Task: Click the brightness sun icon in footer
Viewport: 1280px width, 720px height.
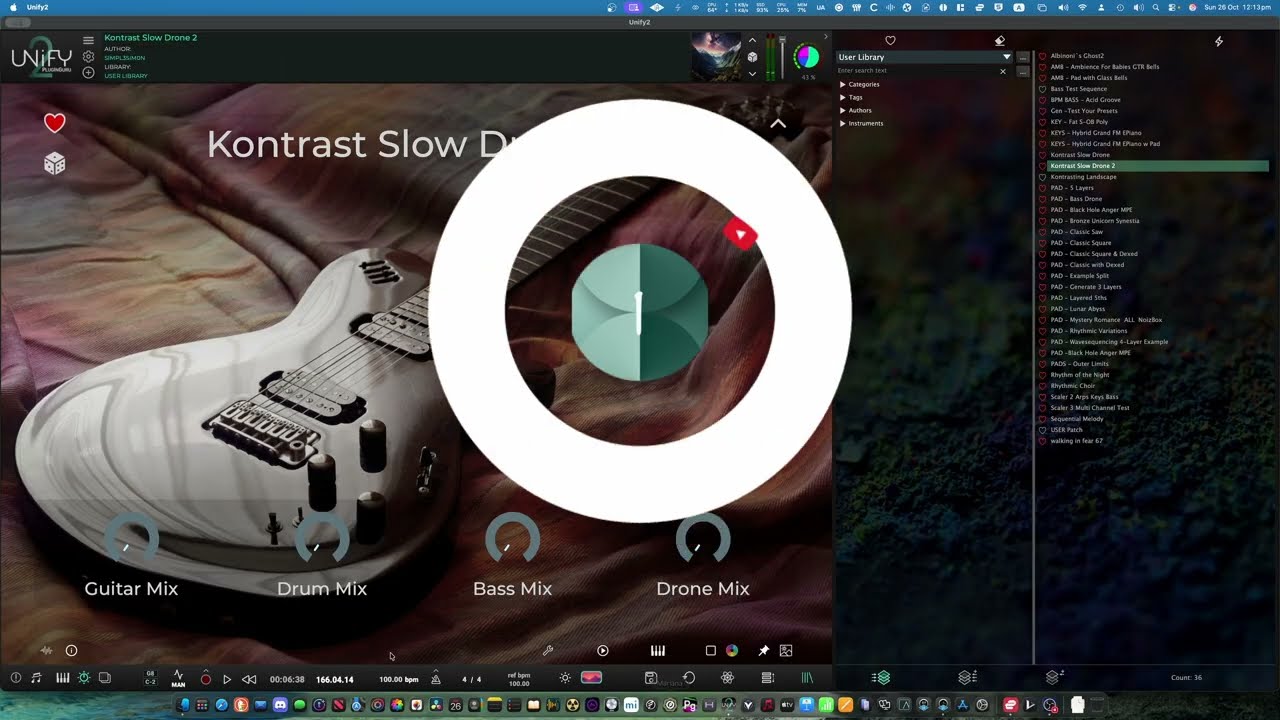Action: pos(565,678)
